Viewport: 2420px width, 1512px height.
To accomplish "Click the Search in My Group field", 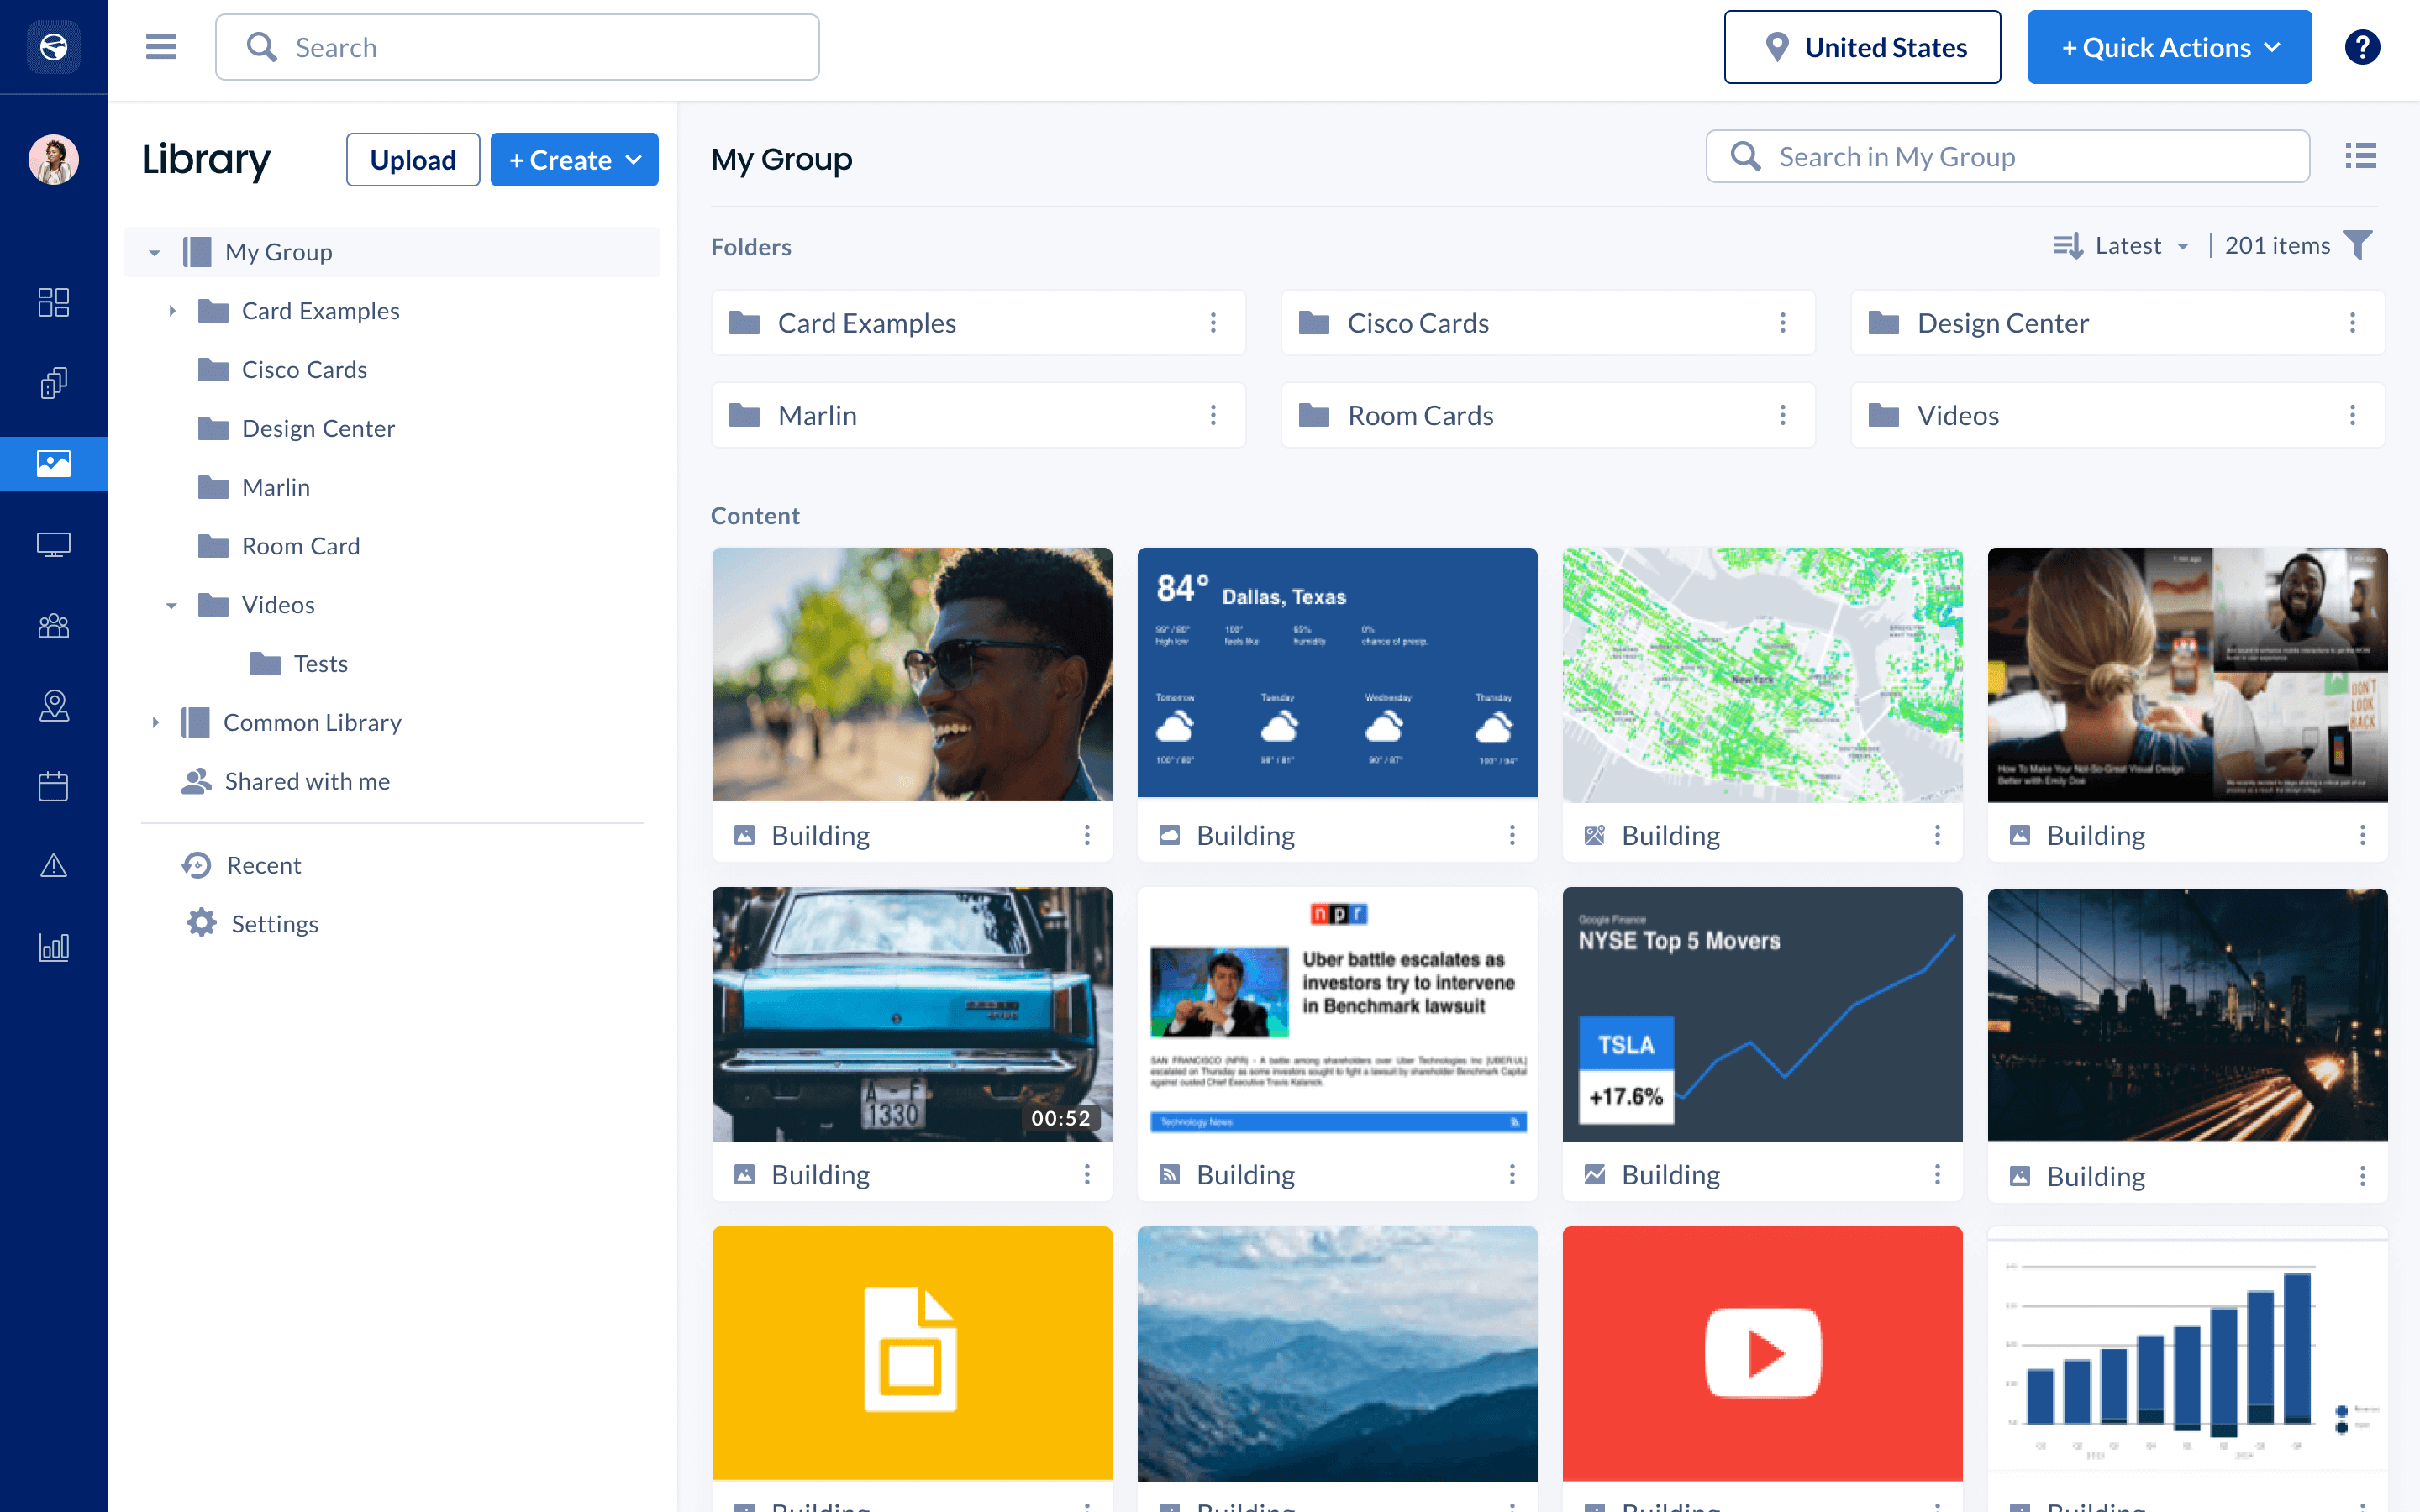I will 2007,157.
